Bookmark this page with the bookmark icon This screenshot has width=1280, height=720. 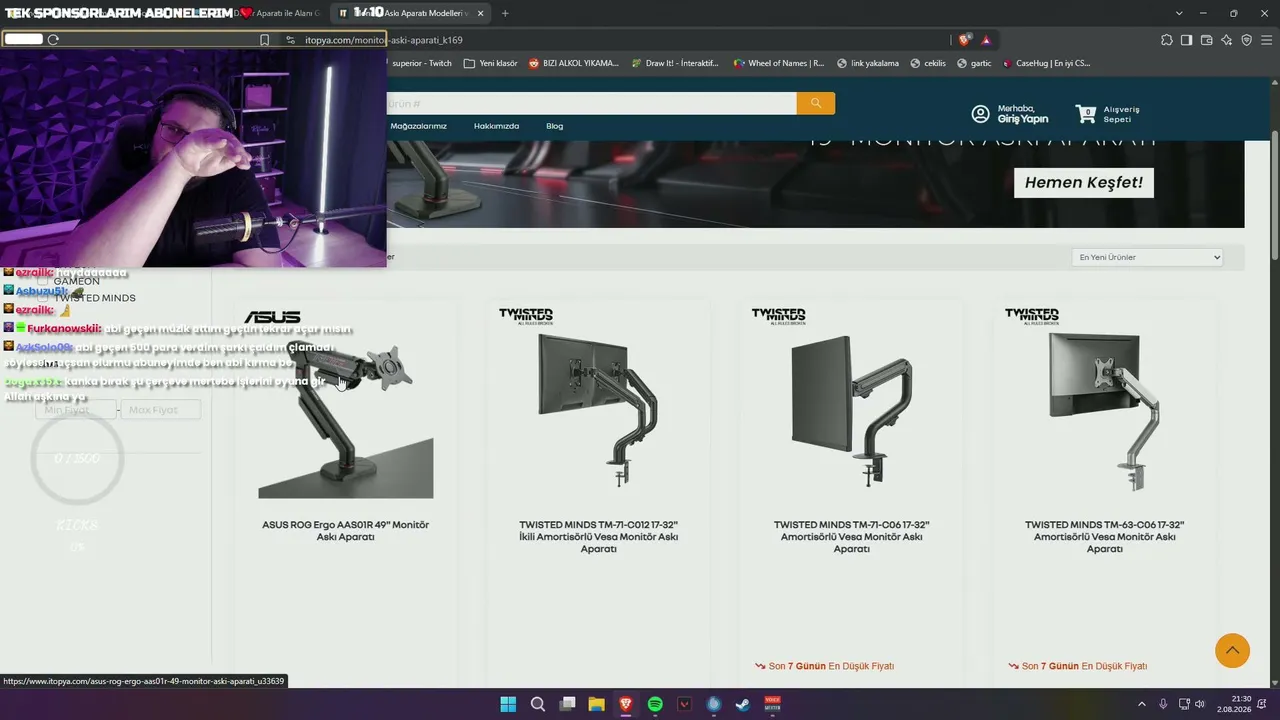[x=264, y=40]
